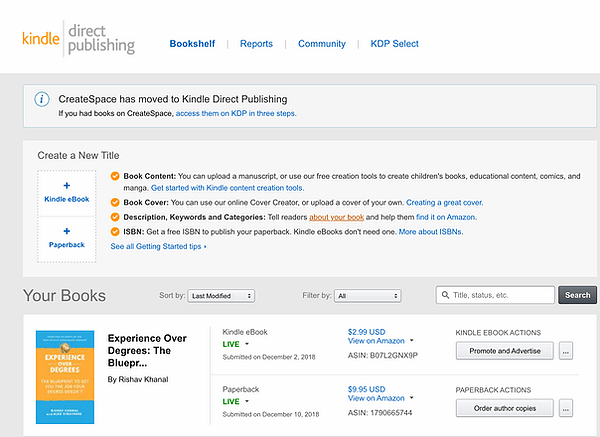The height and width of the screenshot is (437, 600).
Task: Open ellipsis menu beside Promote and Advertise
Action: tap(566, 351)
